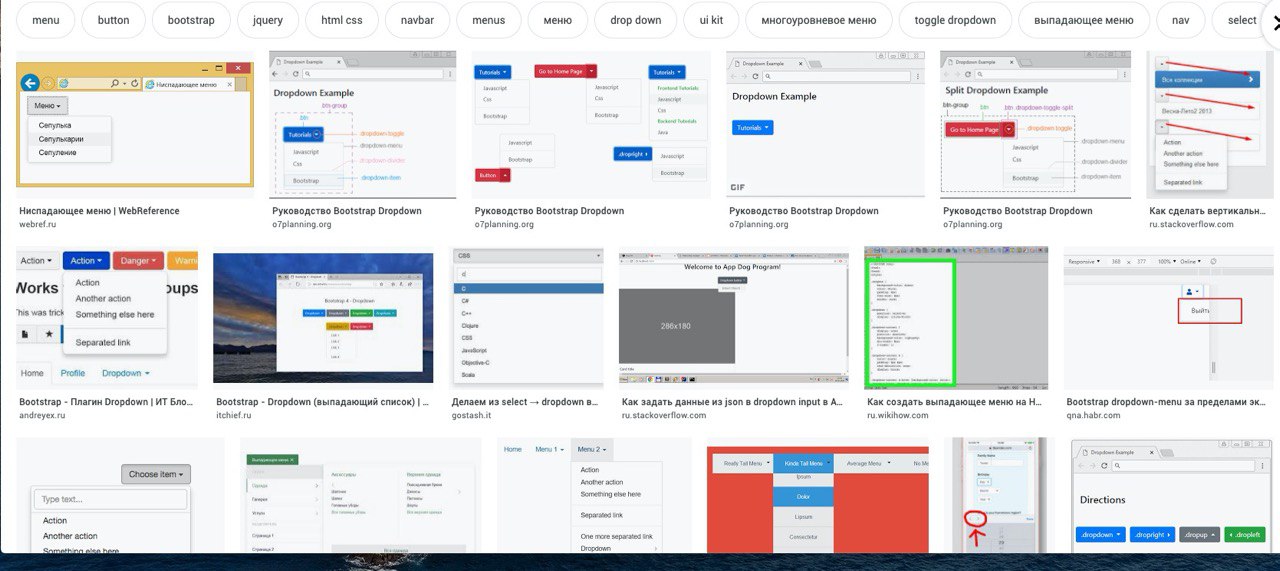Open "Bootstrap - Плагин Dropdown" title link
Image resolution: width=1280 pixels, height=571 pixels.
108,402
